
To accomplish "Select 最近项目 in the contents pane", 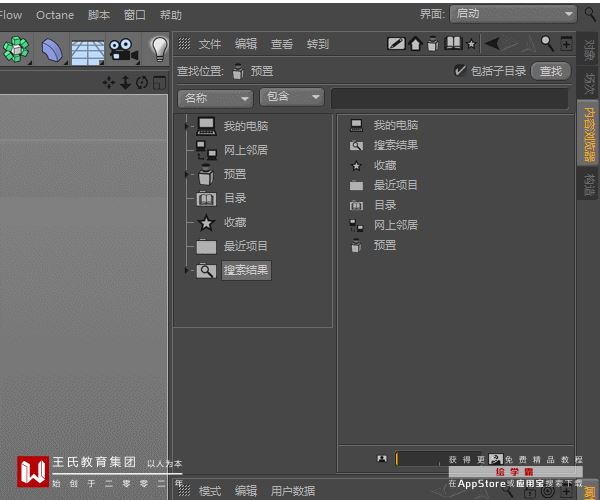I will point(396,185).
